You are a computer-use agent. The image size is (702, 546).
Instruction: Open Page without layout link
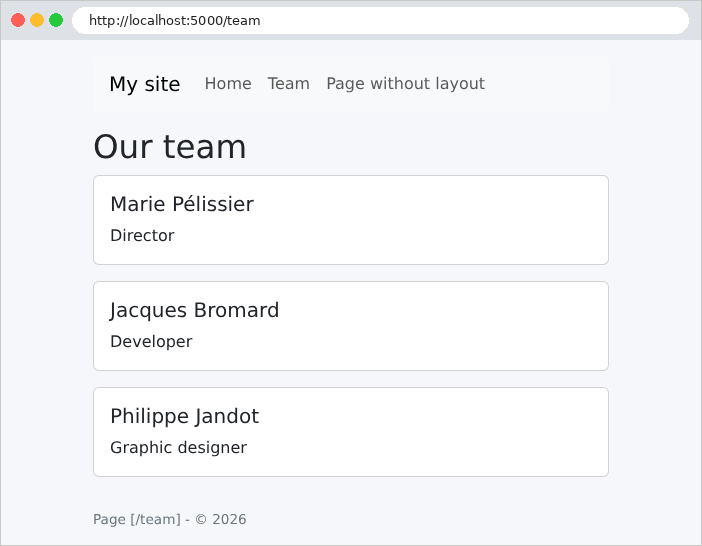[405, 84]
